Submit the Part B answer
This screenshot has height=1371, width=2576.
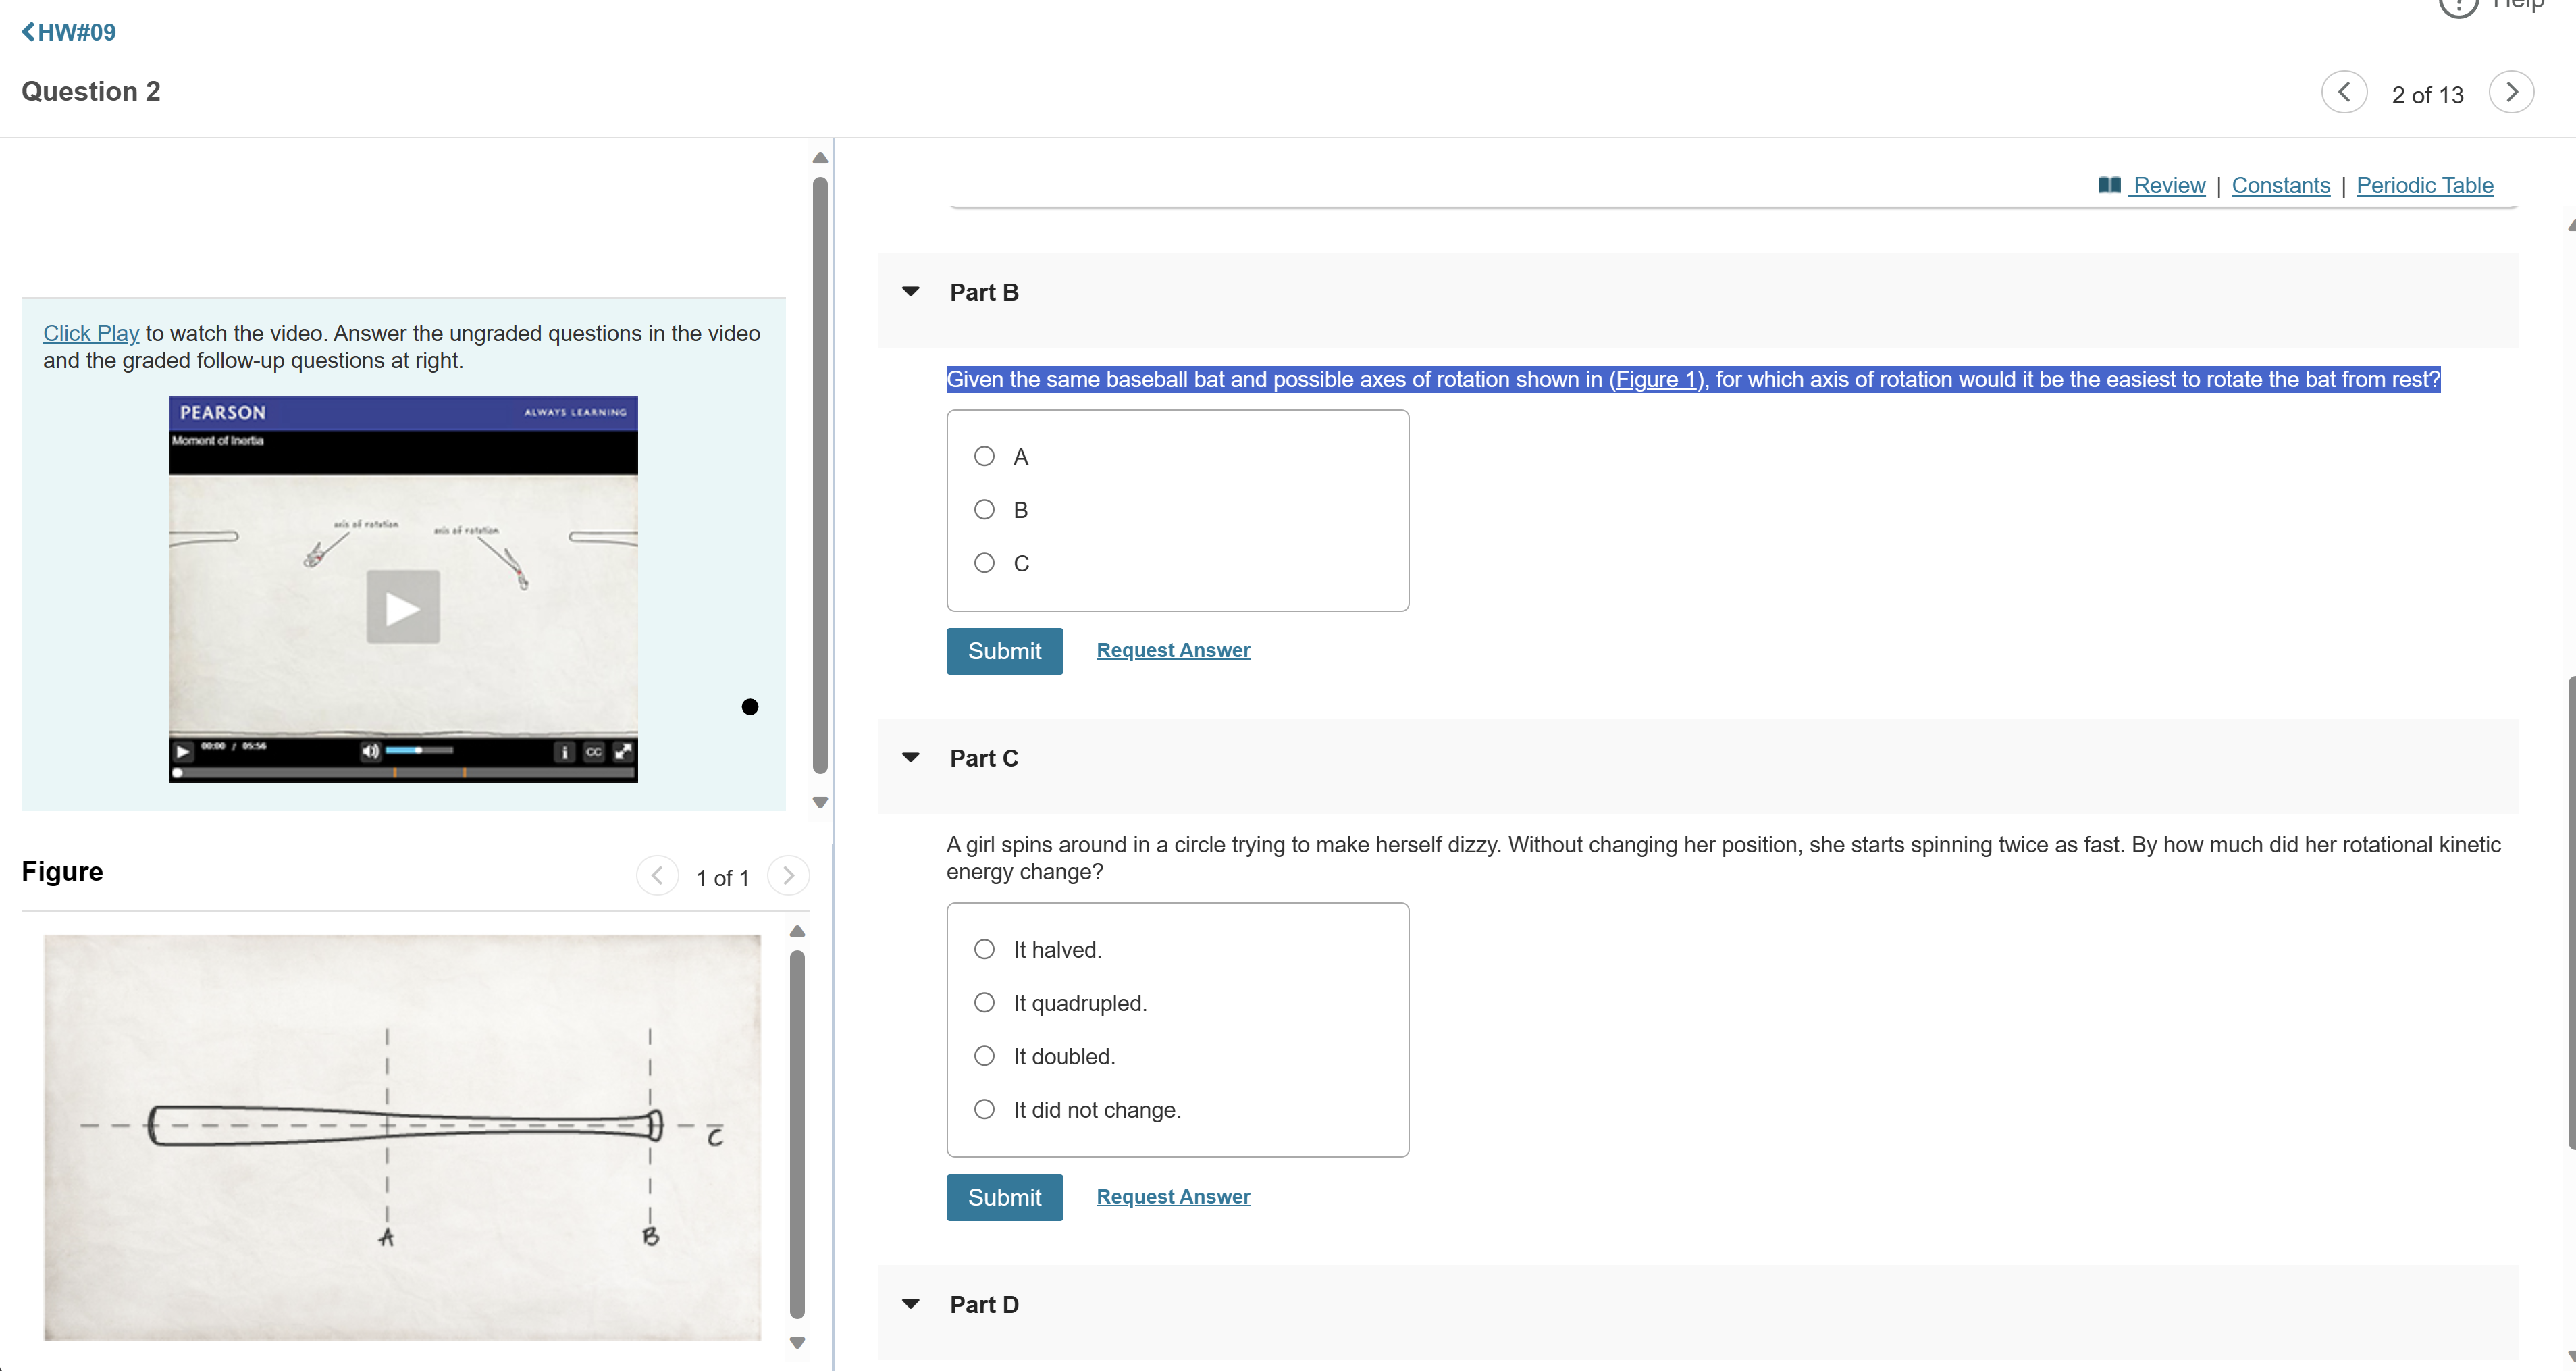tap(1004, 651)
